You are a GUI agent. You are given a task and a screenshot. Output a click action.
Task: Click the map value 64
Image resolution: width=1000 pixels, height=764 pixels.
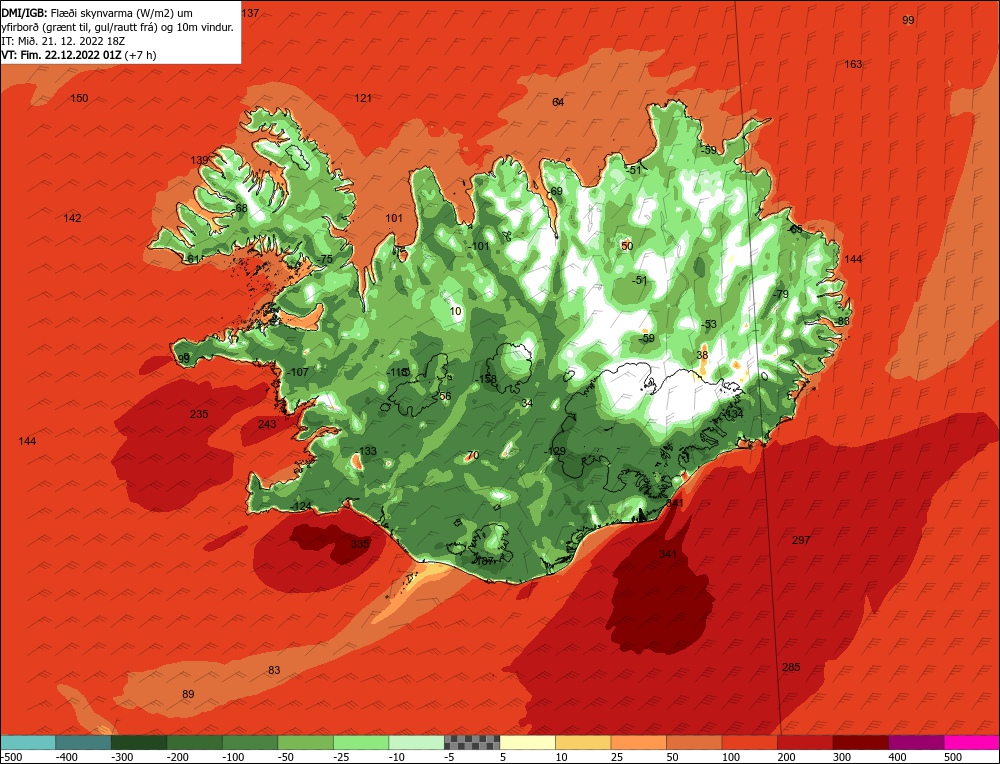(x=558, y=102)
